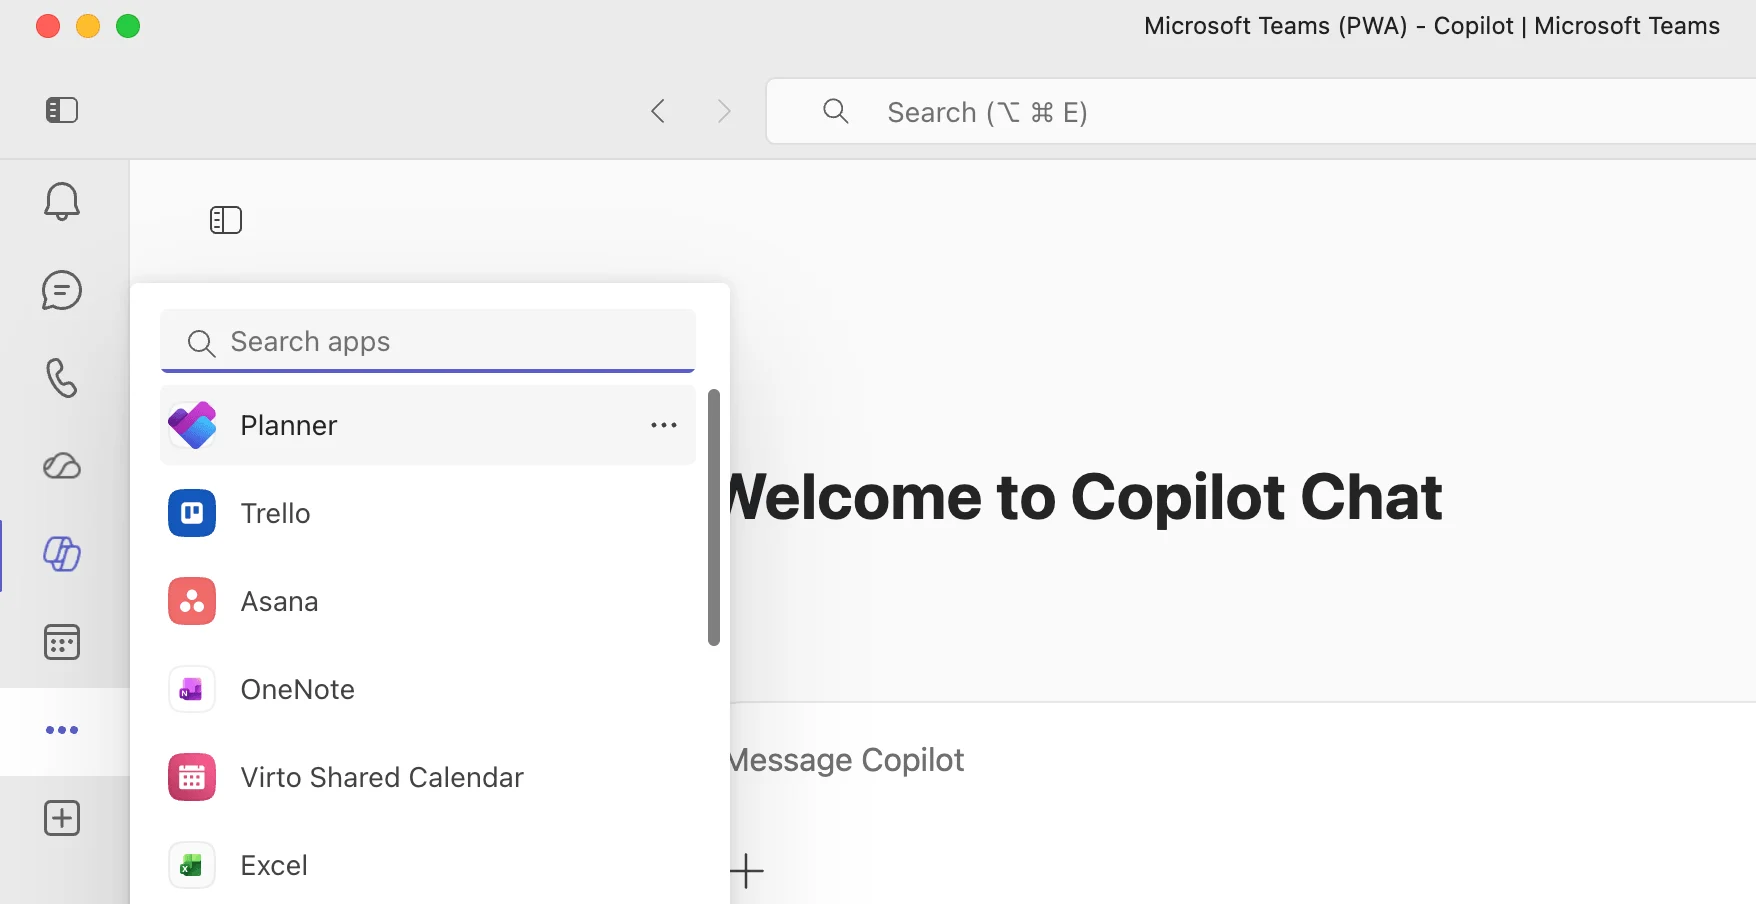
Task: Open the Excel app icon
Action: pos(192,865)
